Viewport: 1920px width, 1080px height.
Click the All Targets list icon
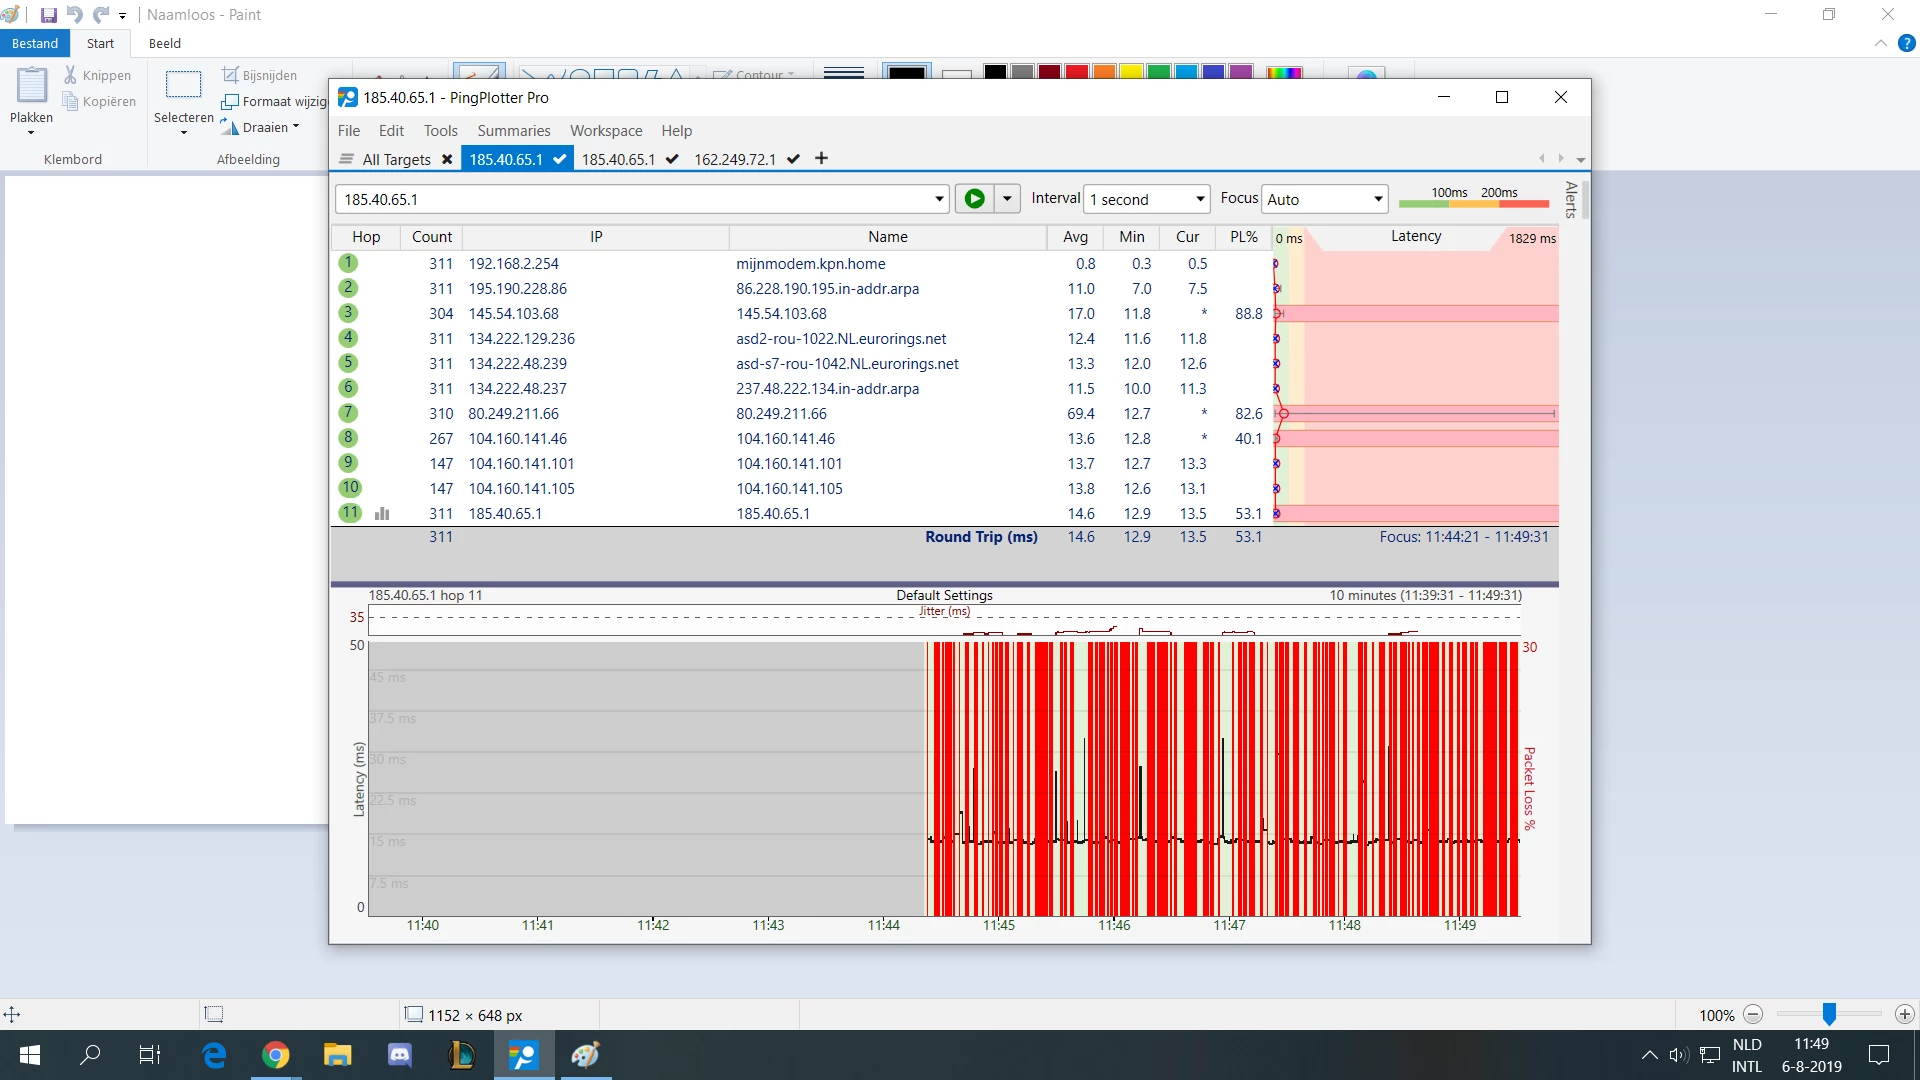pyautogui.click(x=347, y=160)
